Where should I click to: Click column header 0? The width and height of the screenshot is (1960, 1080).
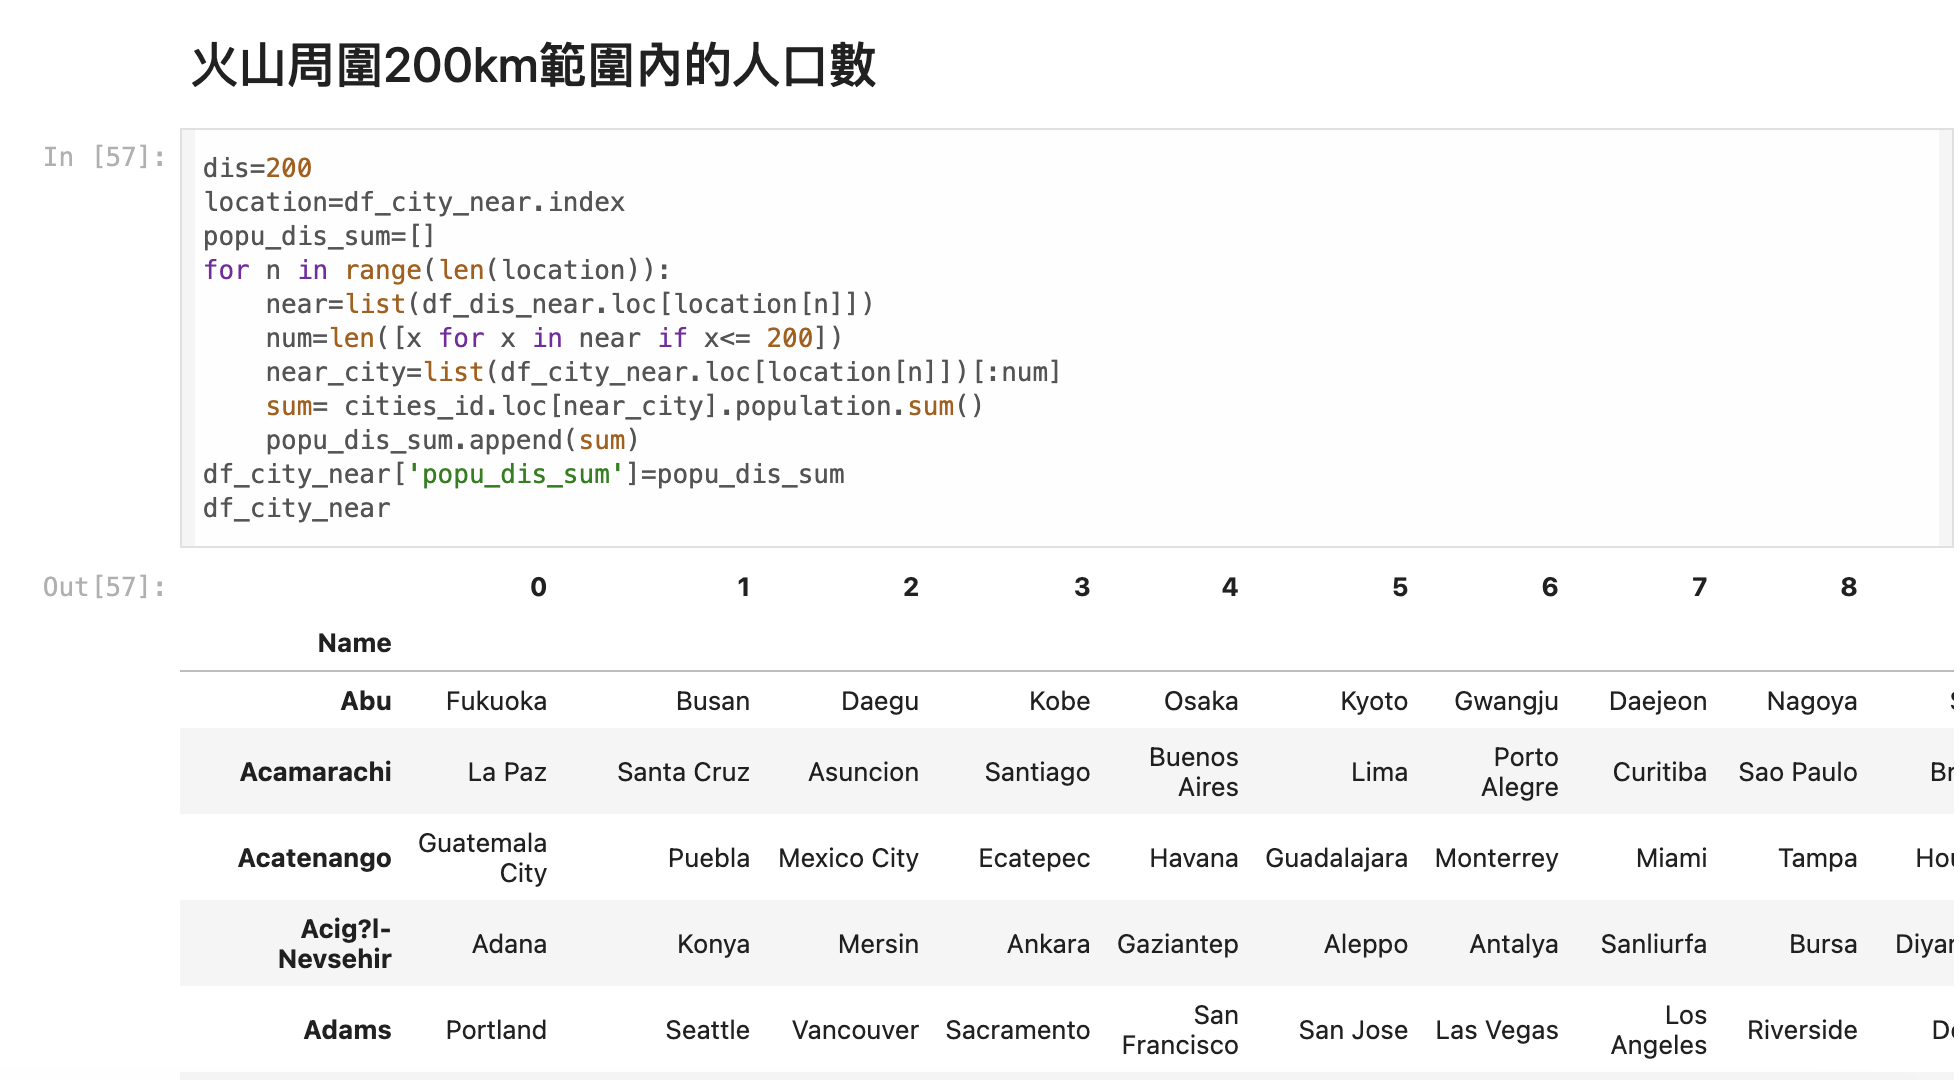pyautogui.click(x=538, y=587)
